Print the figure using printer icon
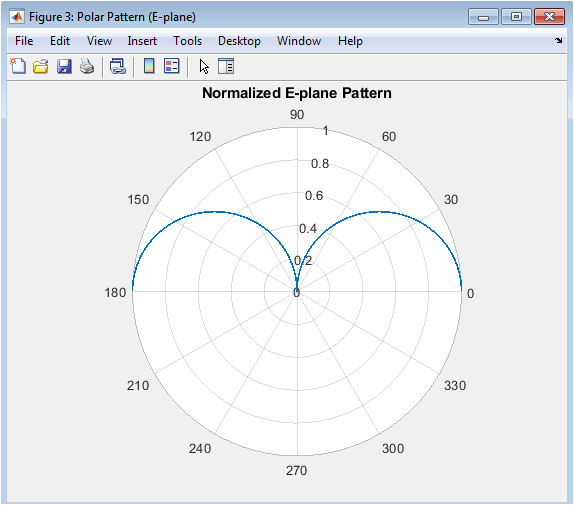The width and height of the screenshot is (574, 505). click(87, 67)
